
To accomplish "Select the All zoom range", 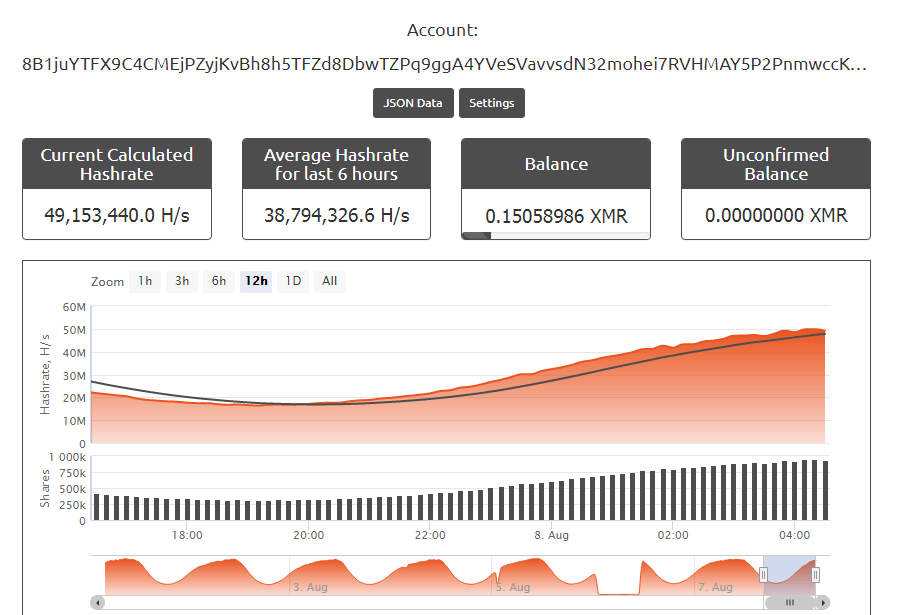I will point(329,281).
